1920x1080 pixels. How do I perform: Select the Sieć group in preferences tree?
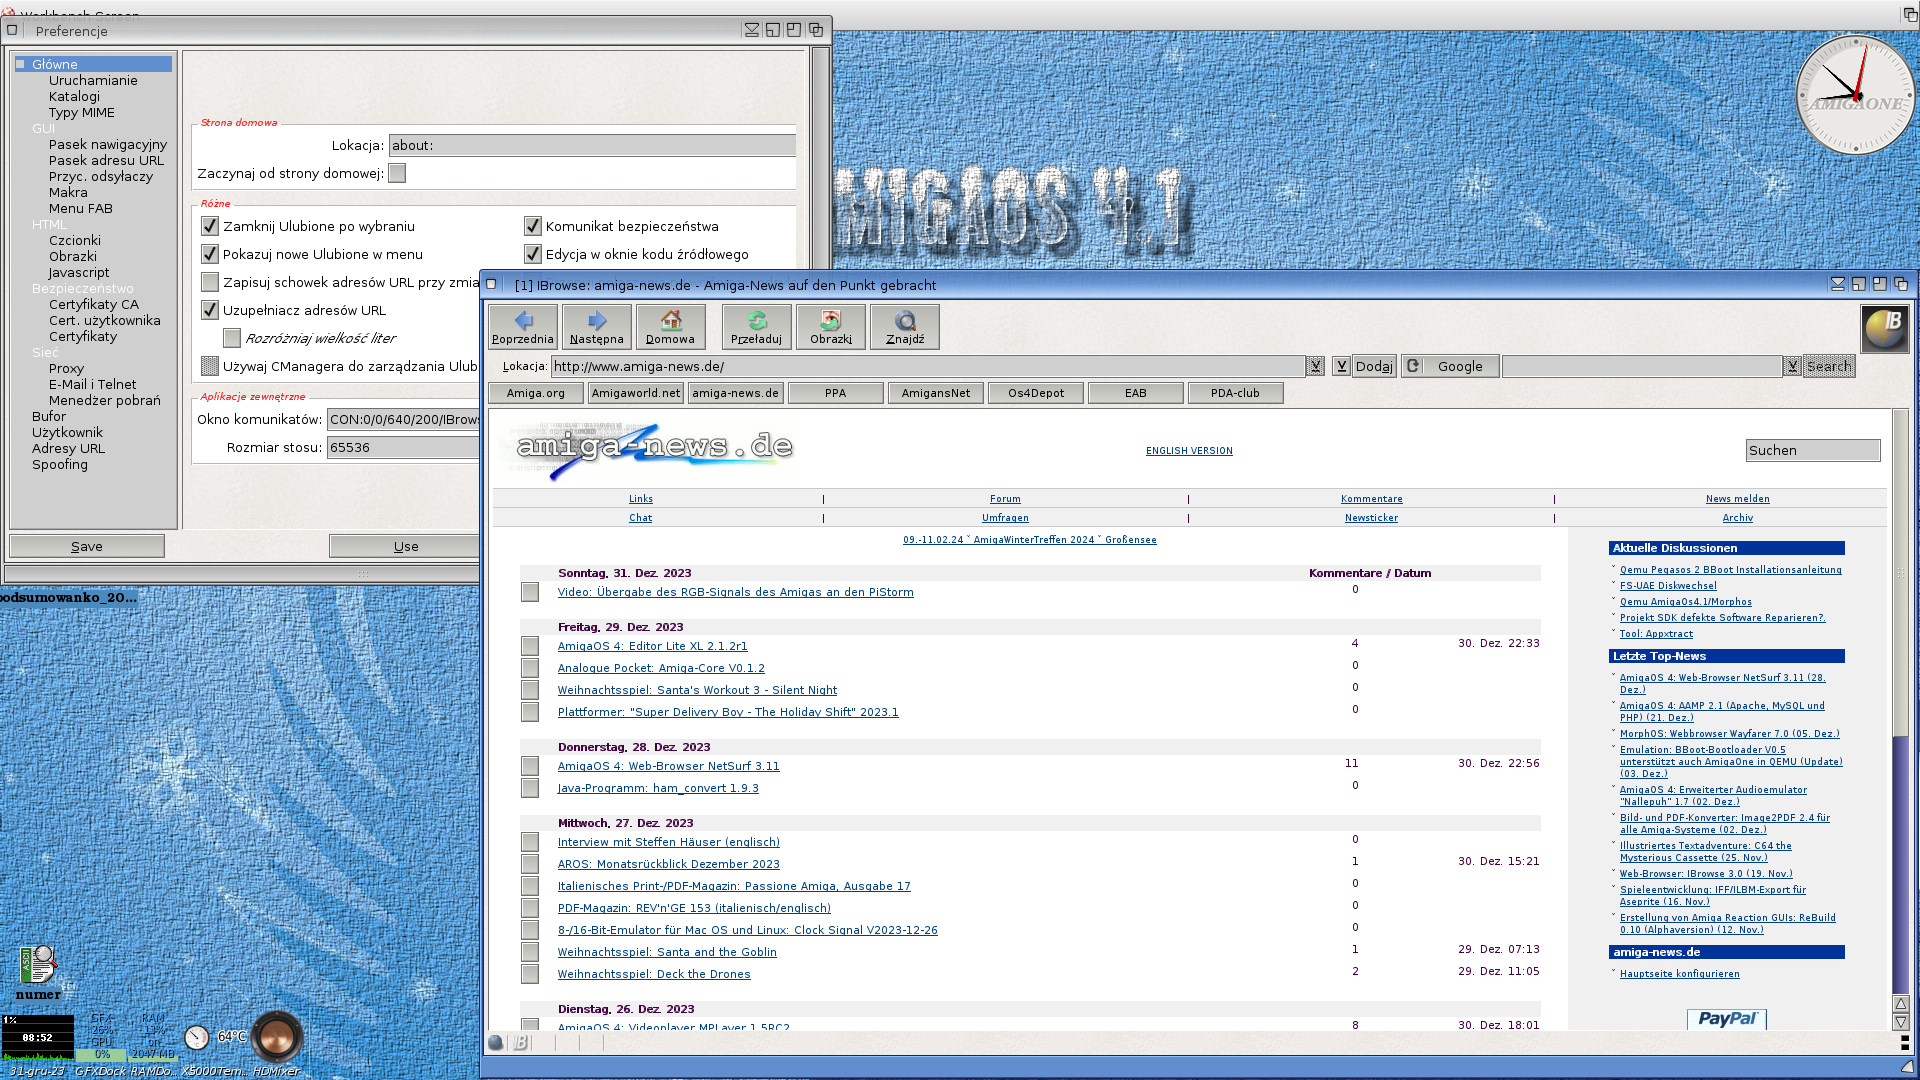point(45,352)
